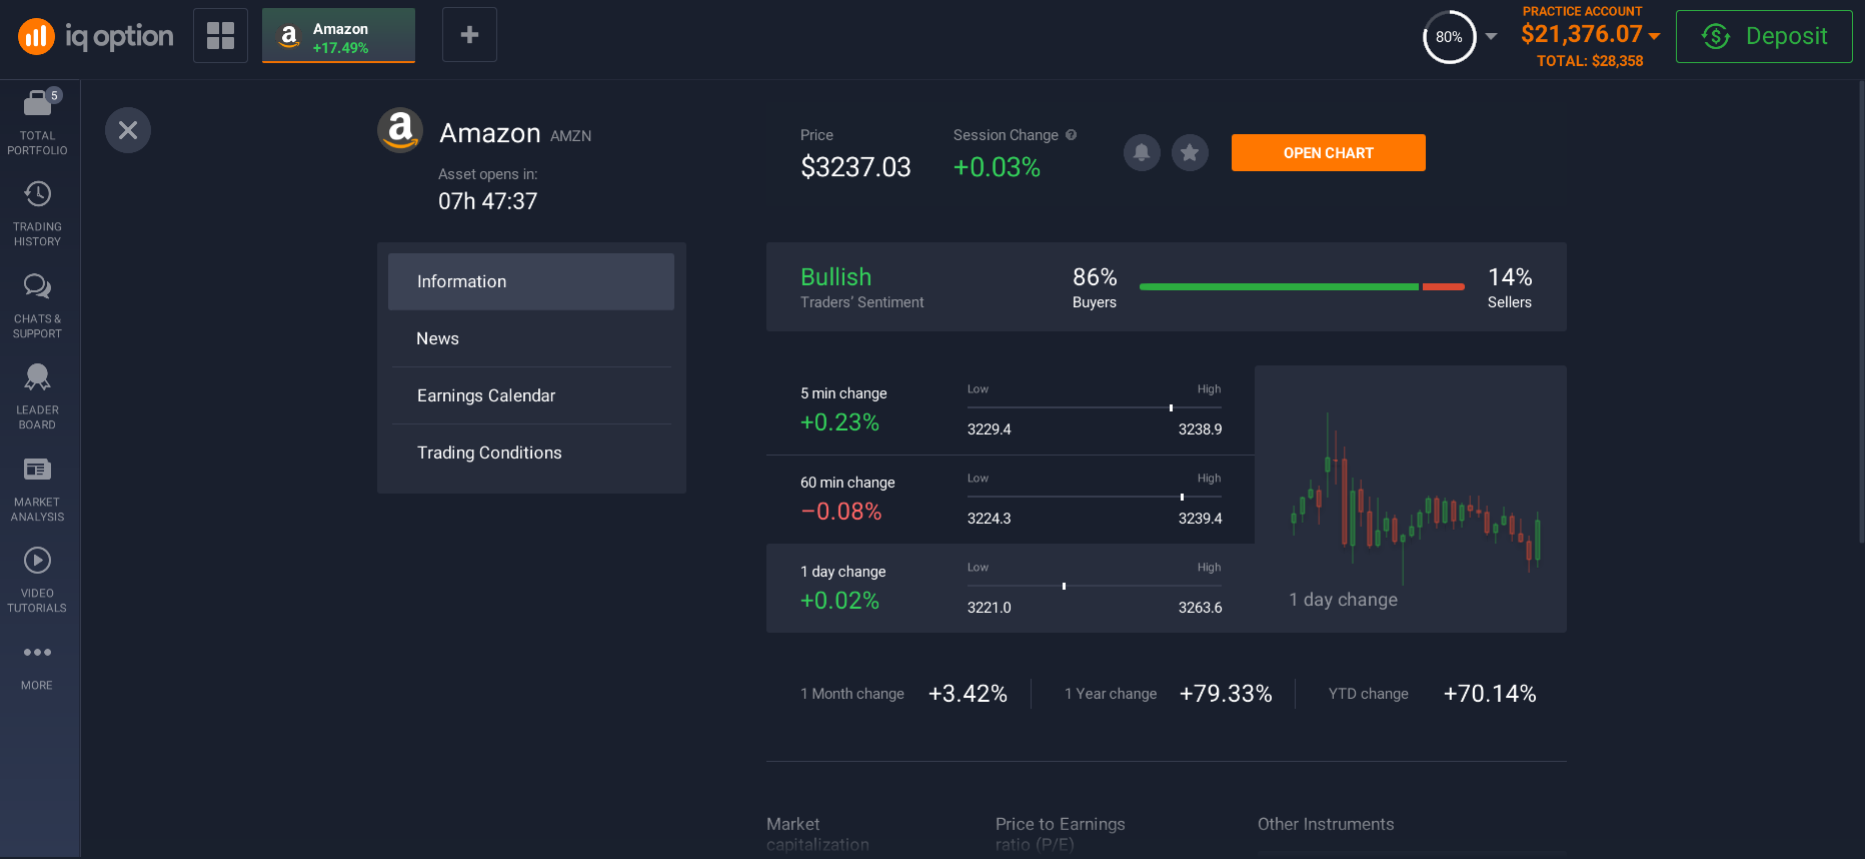Expand the dropdown arrow beside 80%
The width and height of the screenshot is (1865, 859).
1491,36
